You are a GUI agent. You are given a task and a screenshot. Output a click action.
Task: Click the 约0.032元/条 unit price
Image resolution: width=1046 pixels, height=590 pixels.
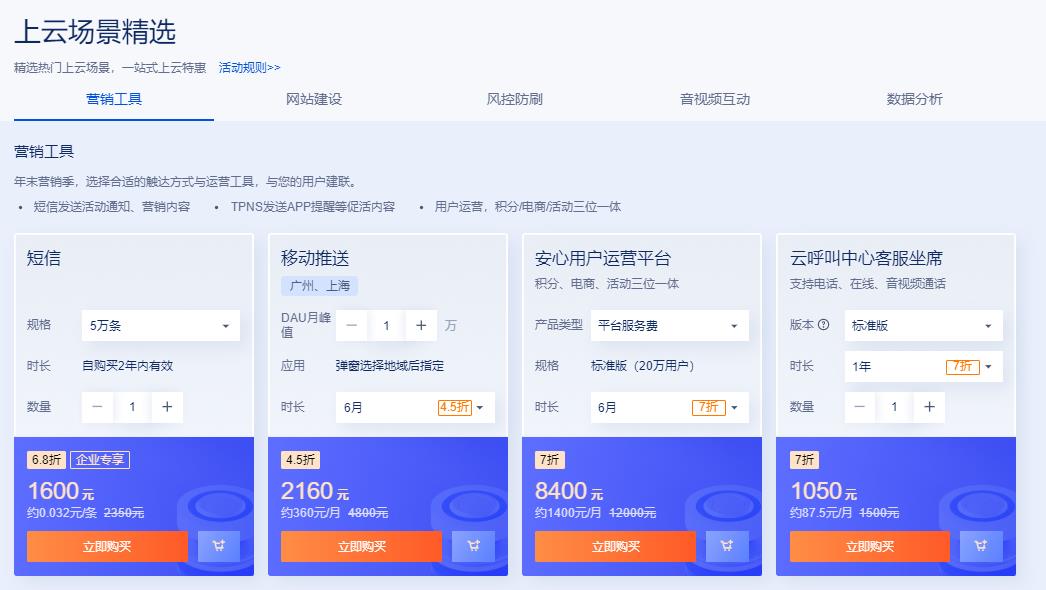(x=62, y=513)
